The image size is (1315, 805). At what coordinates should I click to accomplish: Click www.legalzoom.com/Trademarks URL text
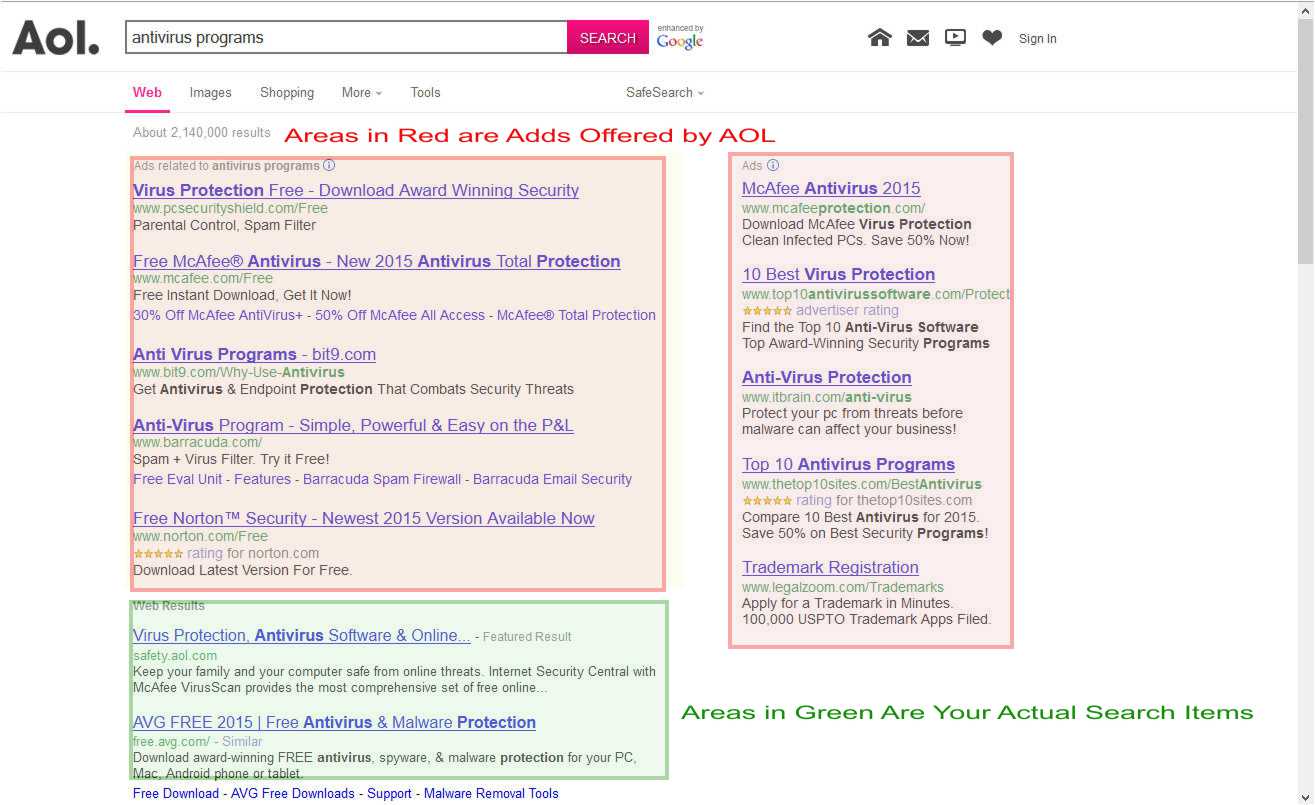843,587
